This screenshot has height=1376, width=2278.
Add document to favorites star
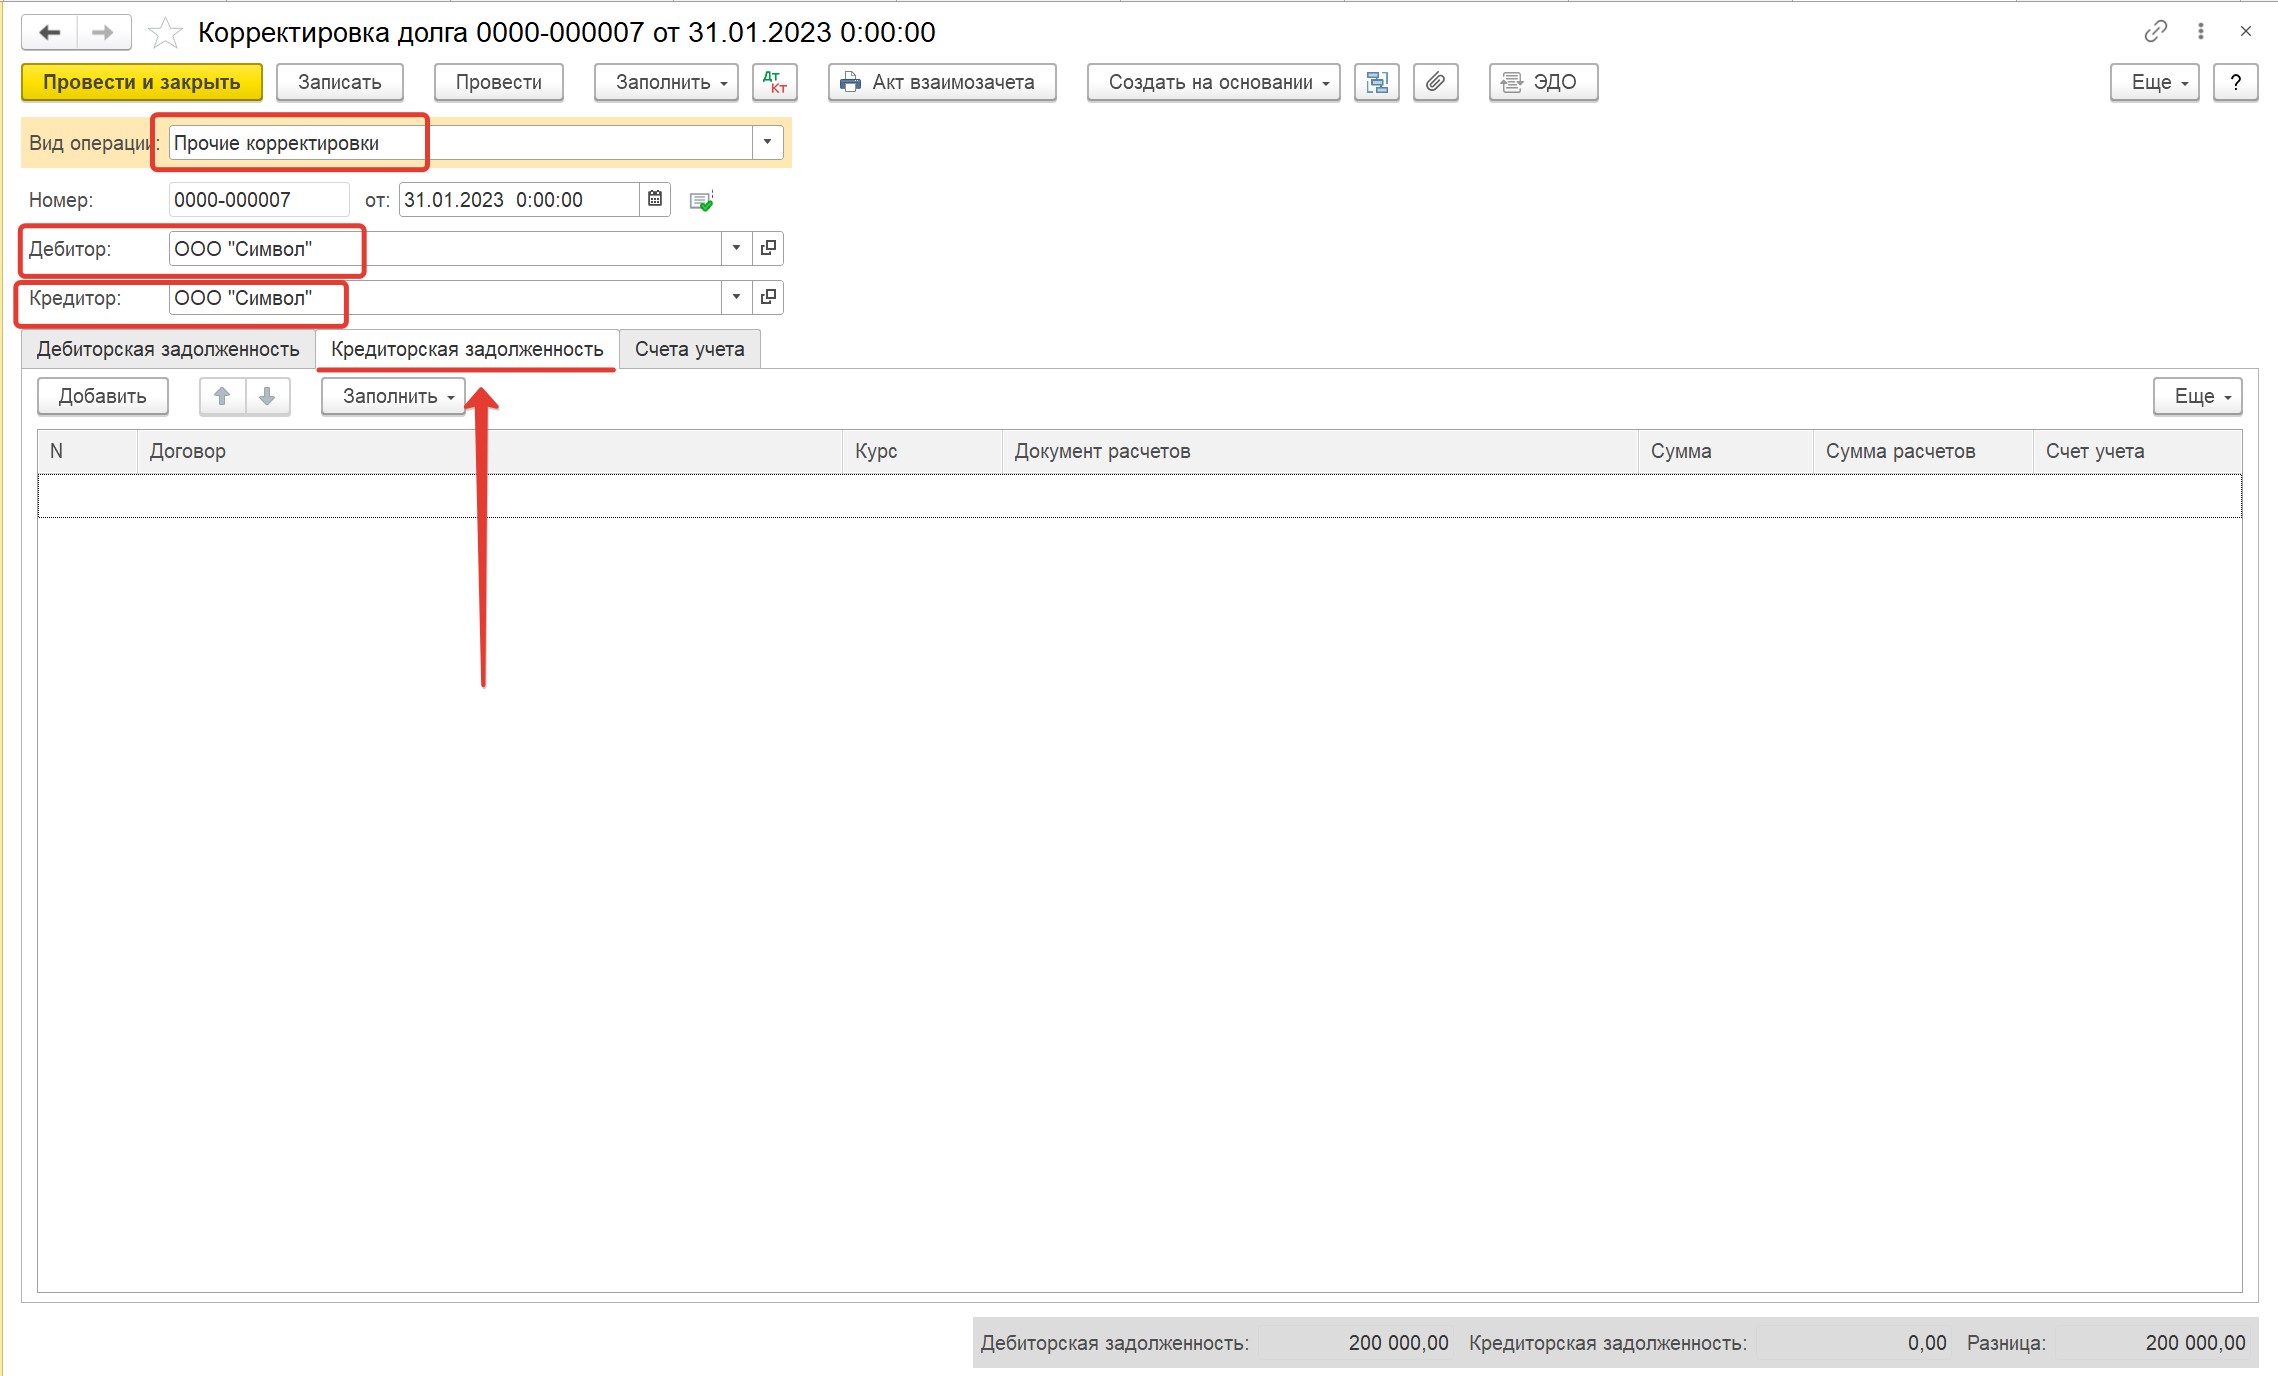165,33
